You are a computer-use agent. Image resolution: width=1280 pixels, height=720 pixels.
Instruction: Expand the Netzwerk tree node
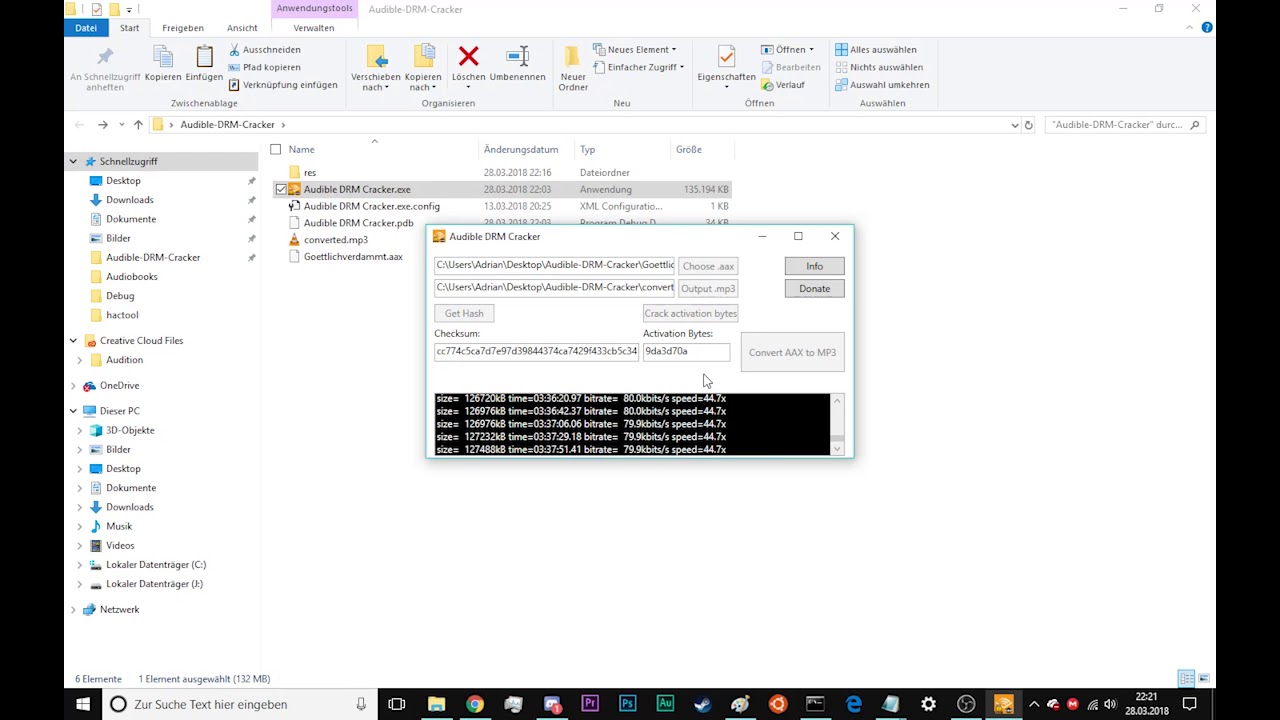click(73, 610)
